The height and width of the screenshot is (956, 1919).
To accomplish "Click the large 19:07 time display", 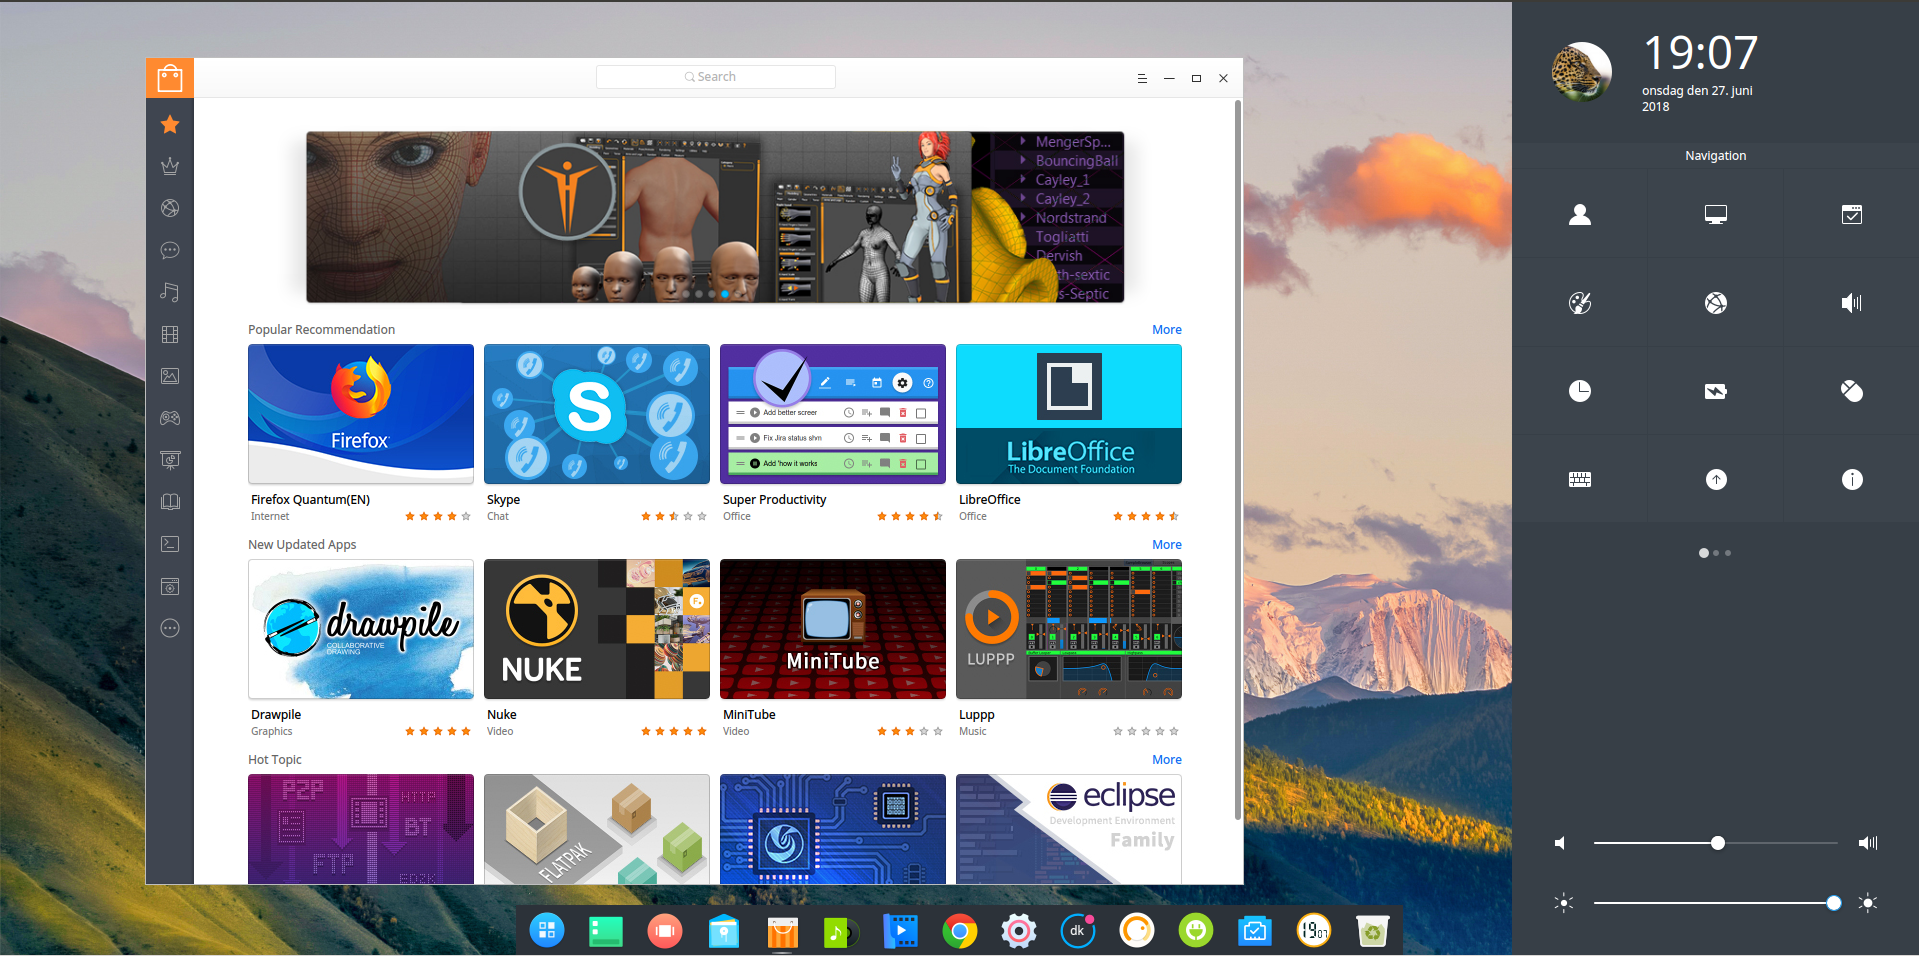I will (1700, 53).
